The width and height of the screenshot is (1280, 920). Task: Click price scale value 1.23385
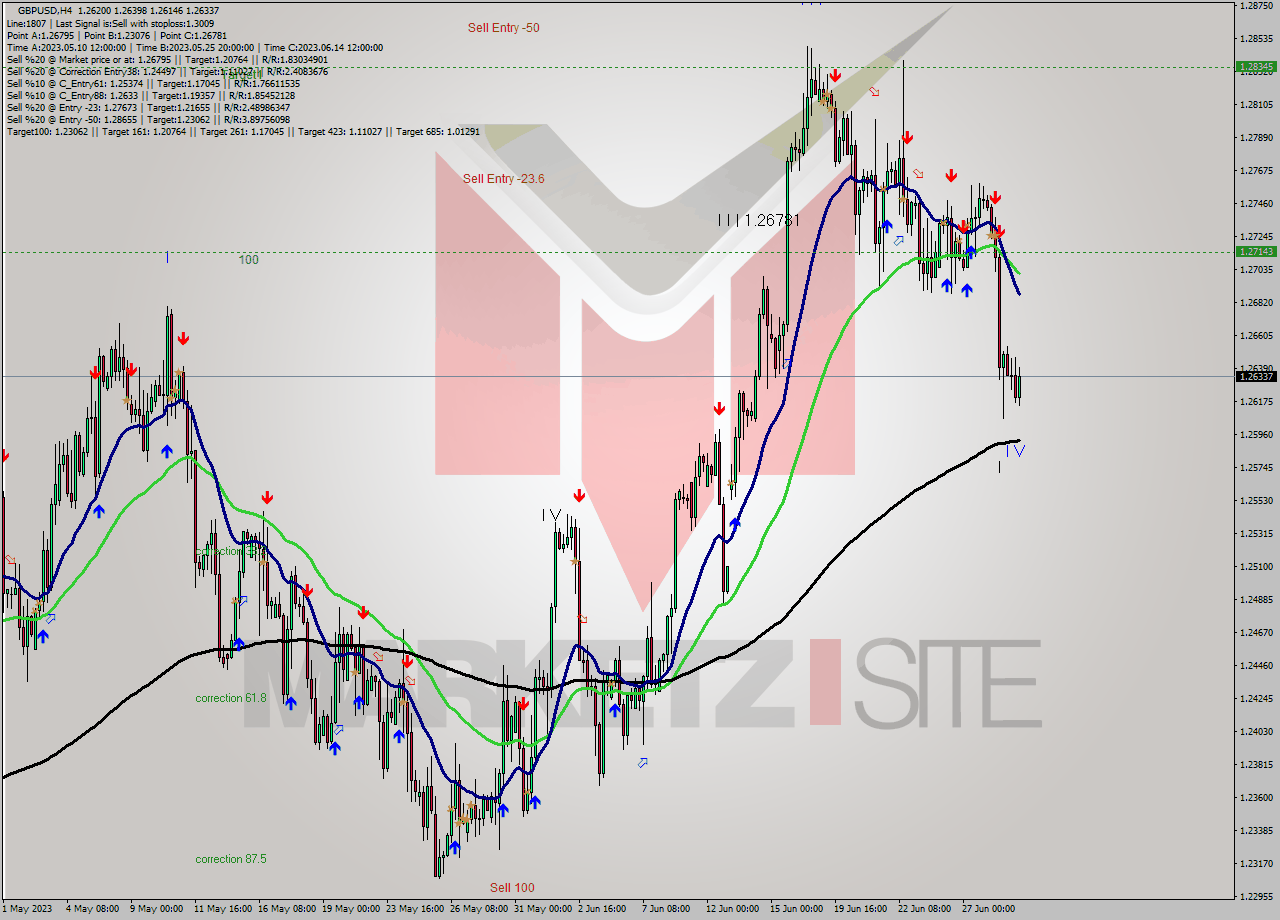point(1256,831)
